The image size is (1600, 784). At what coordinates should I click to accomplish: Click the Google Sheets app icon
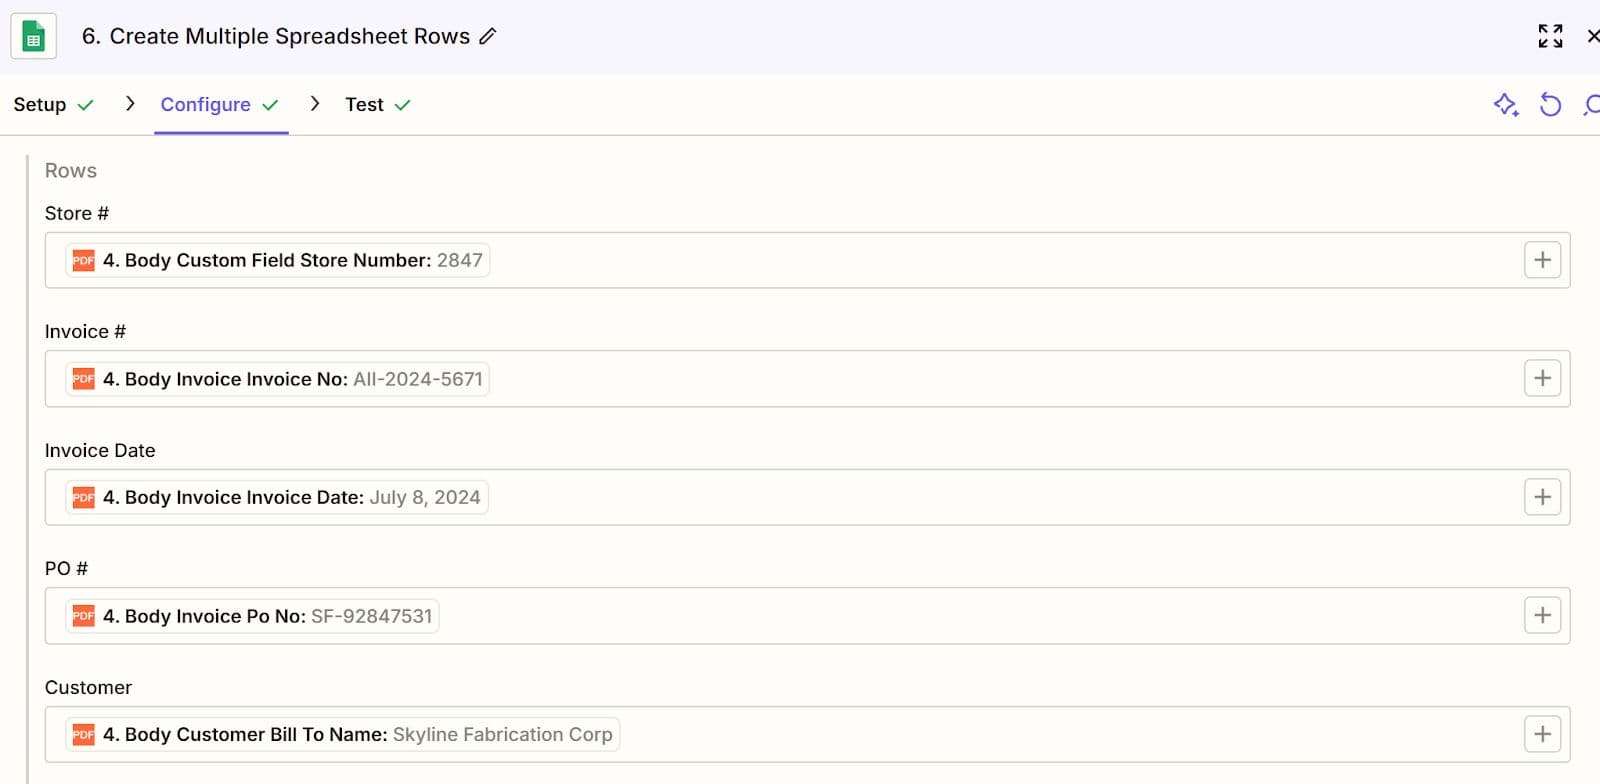tap(33, 35)
